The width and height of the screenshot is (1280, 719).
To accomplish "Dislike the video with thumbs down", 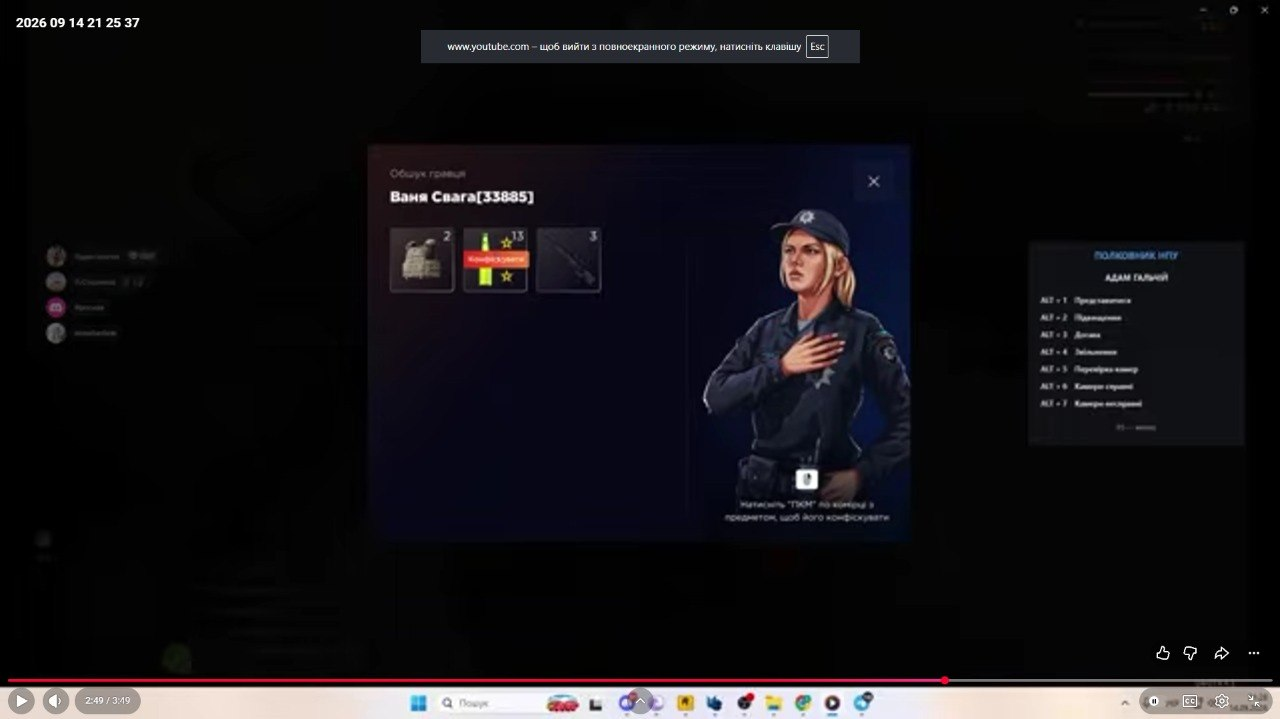I will (1190, 653).
